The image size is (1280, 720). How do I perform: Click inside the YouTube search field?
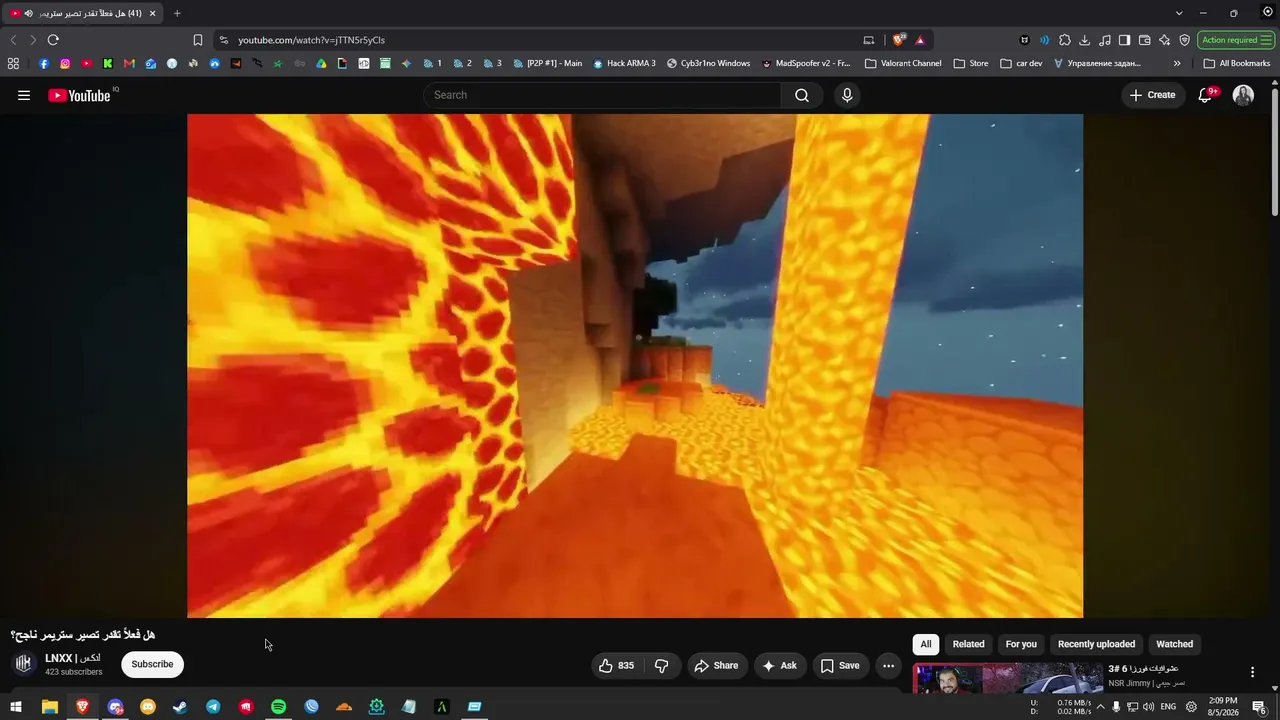click(x=602, y=95)
